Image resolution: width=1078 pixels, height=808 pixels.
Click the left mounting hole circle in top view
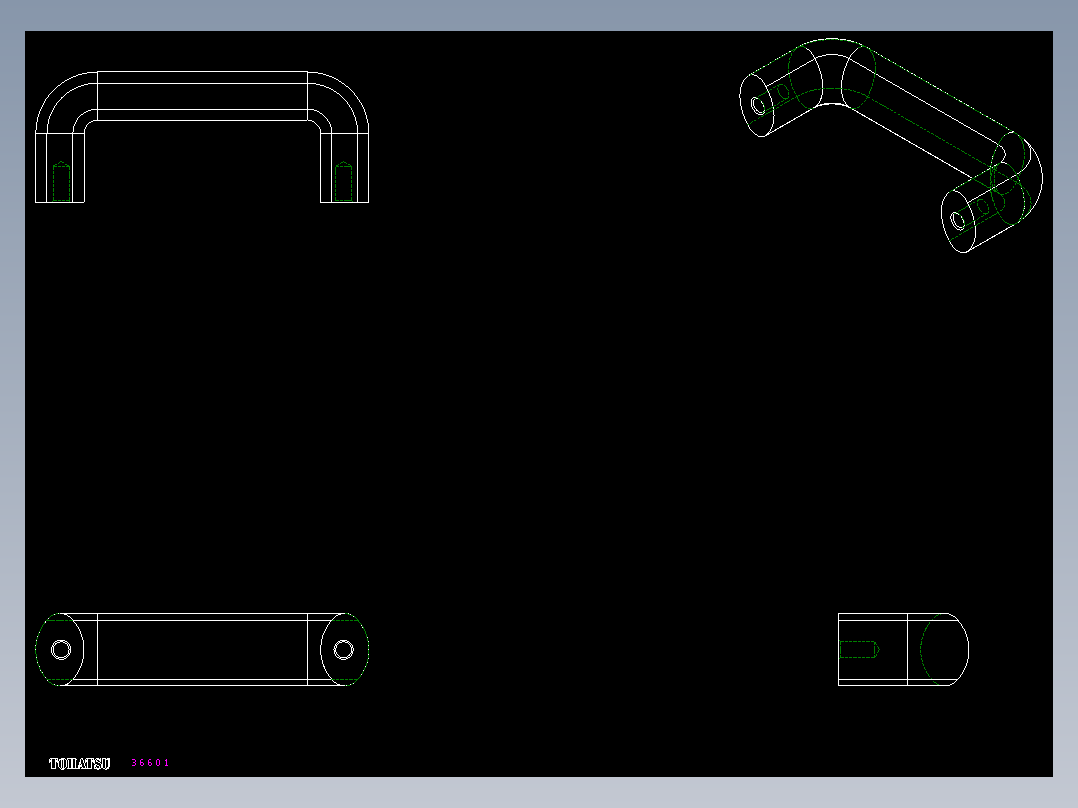(x=61, y=649)
